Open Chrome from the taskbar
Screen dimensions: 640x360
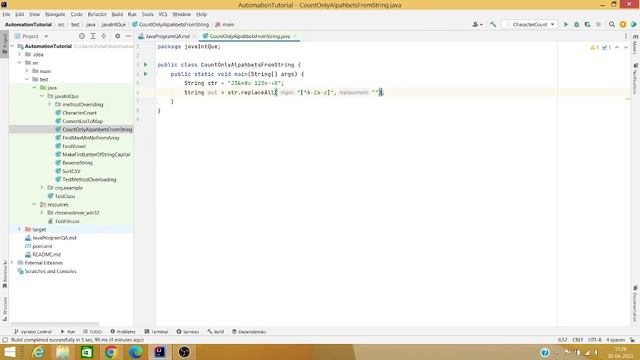tap(111, 352)
